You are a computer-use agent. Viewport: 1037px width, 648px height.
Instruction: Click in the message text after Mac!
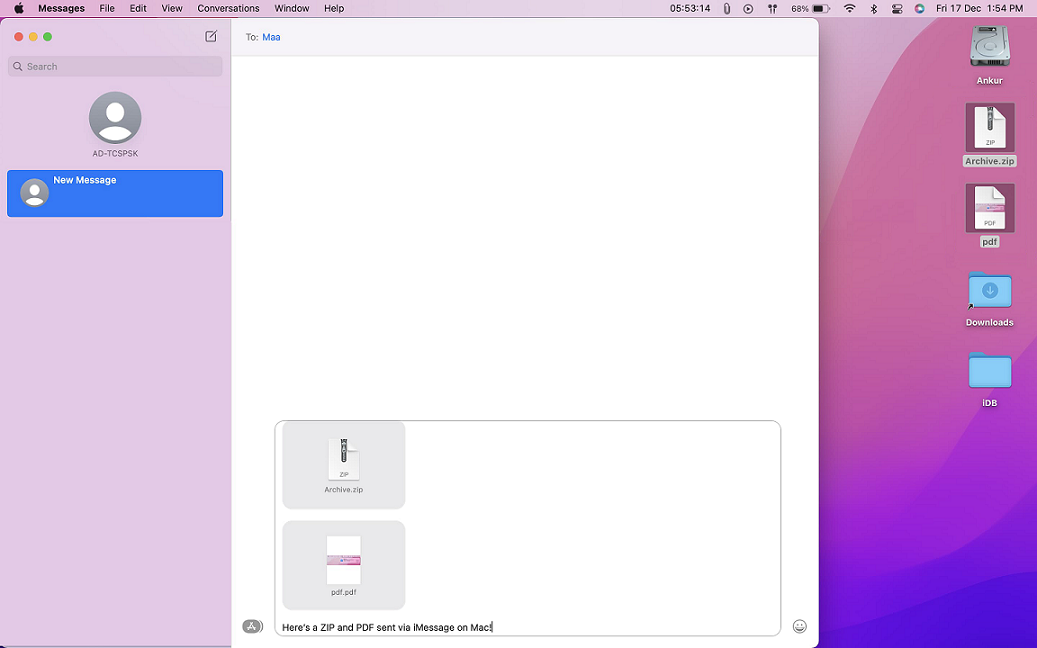click(x=493, y=627)
